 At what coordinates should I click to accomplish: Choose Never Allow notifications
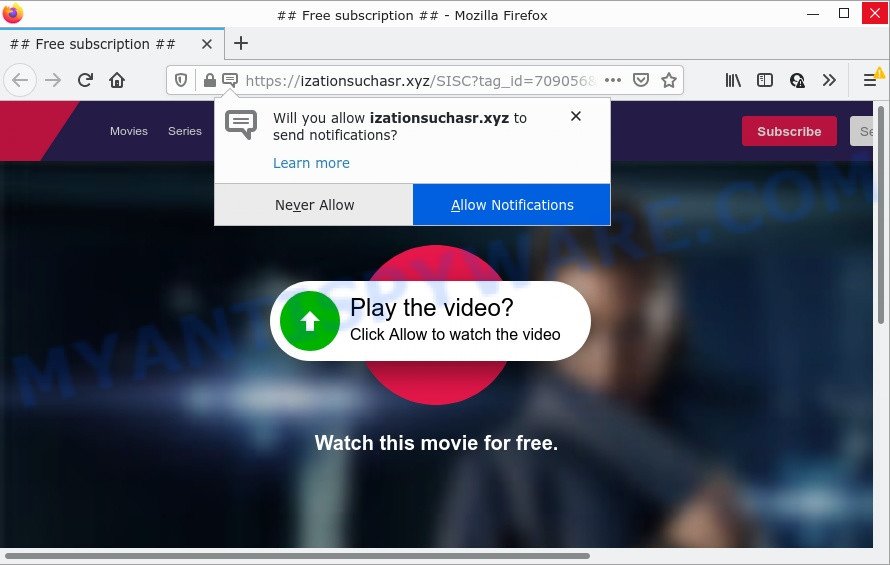[x=314, y=204]
